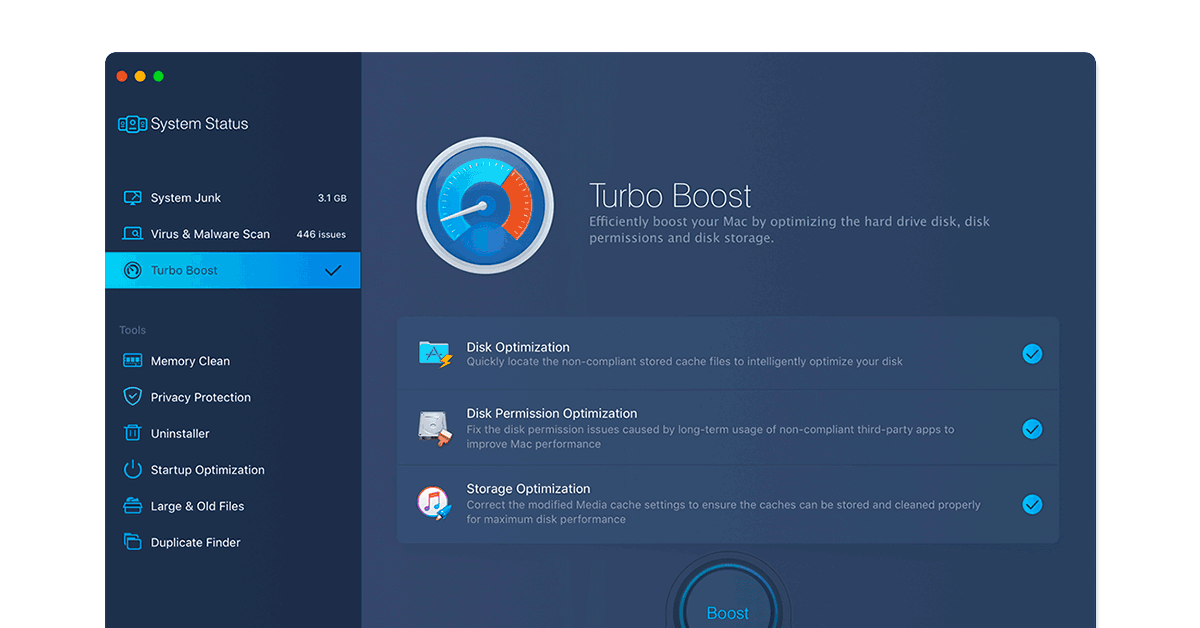Click the System Junk monitor icon
Screen dimensions: 1200x628
tap(132, 198)
